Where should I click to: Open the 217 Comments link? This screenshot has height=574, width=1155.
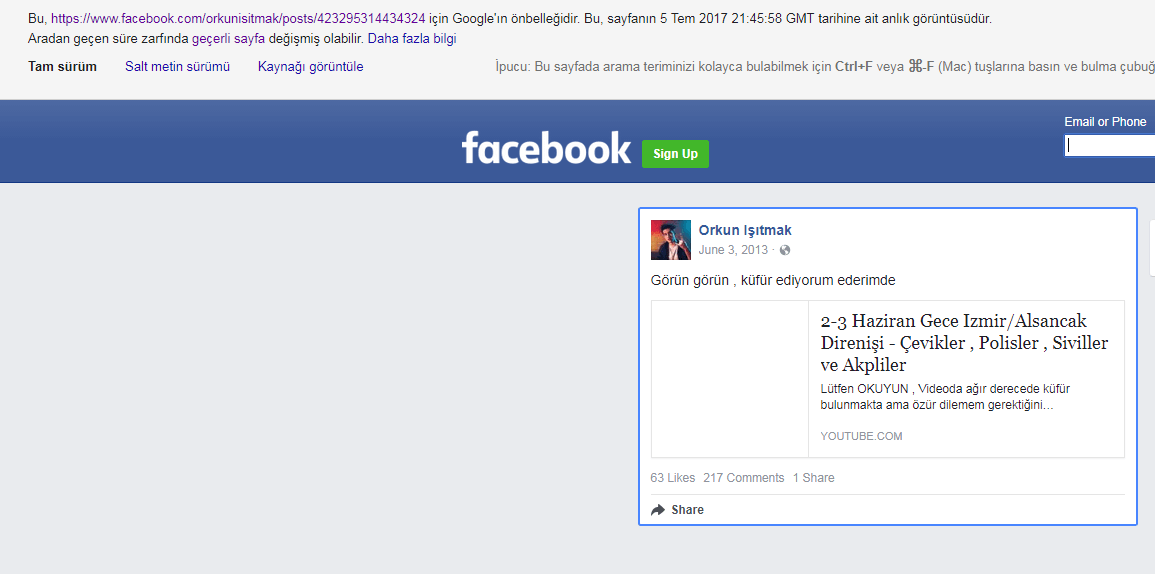click(x=743, y=478)
